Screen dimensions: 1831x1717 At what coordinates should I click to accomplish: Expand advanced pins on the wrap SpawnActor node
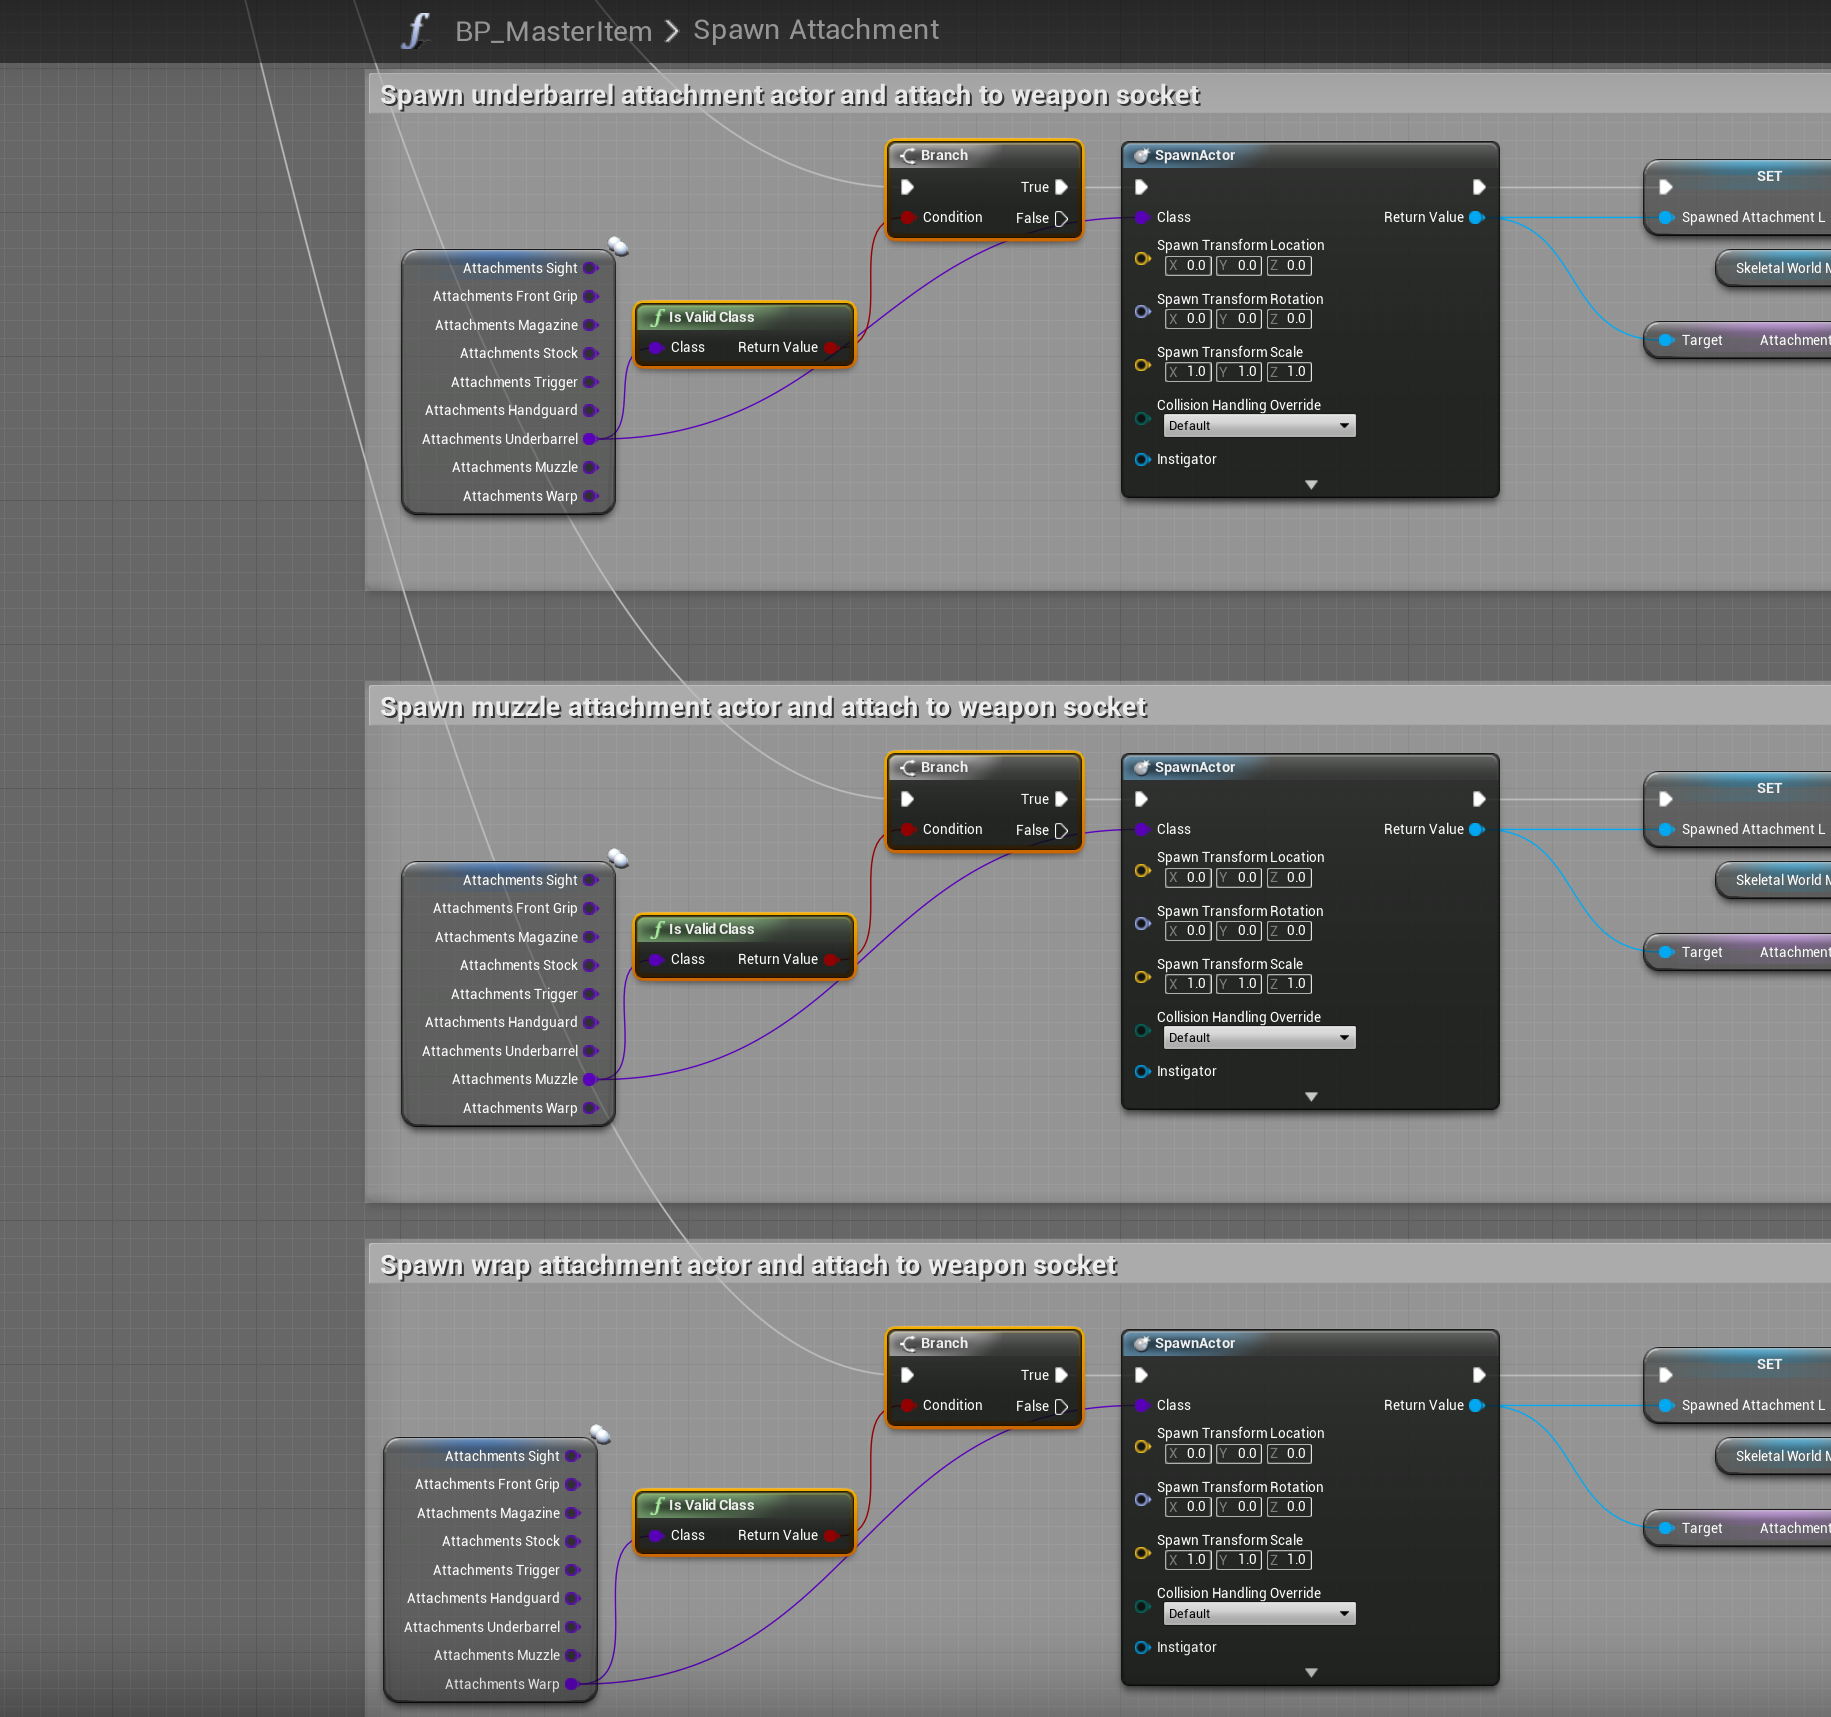pos(1311,1673)
